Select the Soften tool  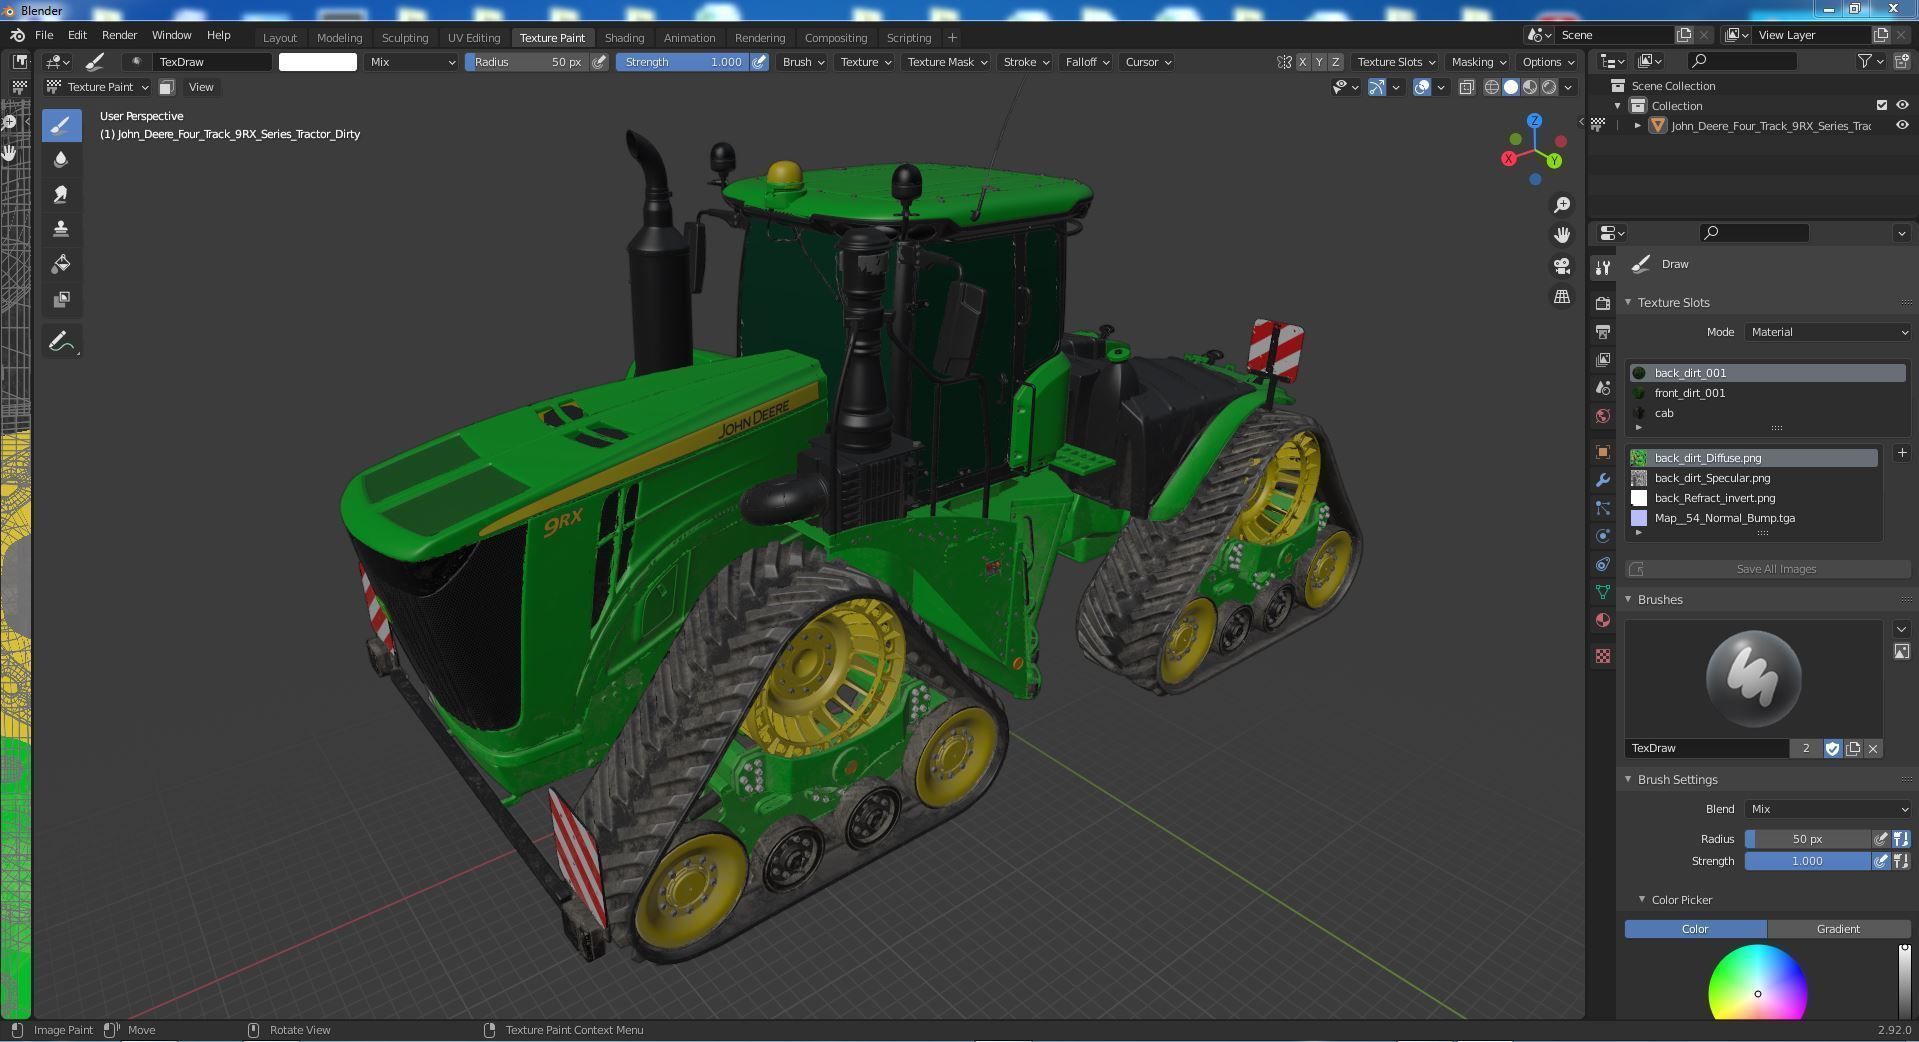click(61, 160)
